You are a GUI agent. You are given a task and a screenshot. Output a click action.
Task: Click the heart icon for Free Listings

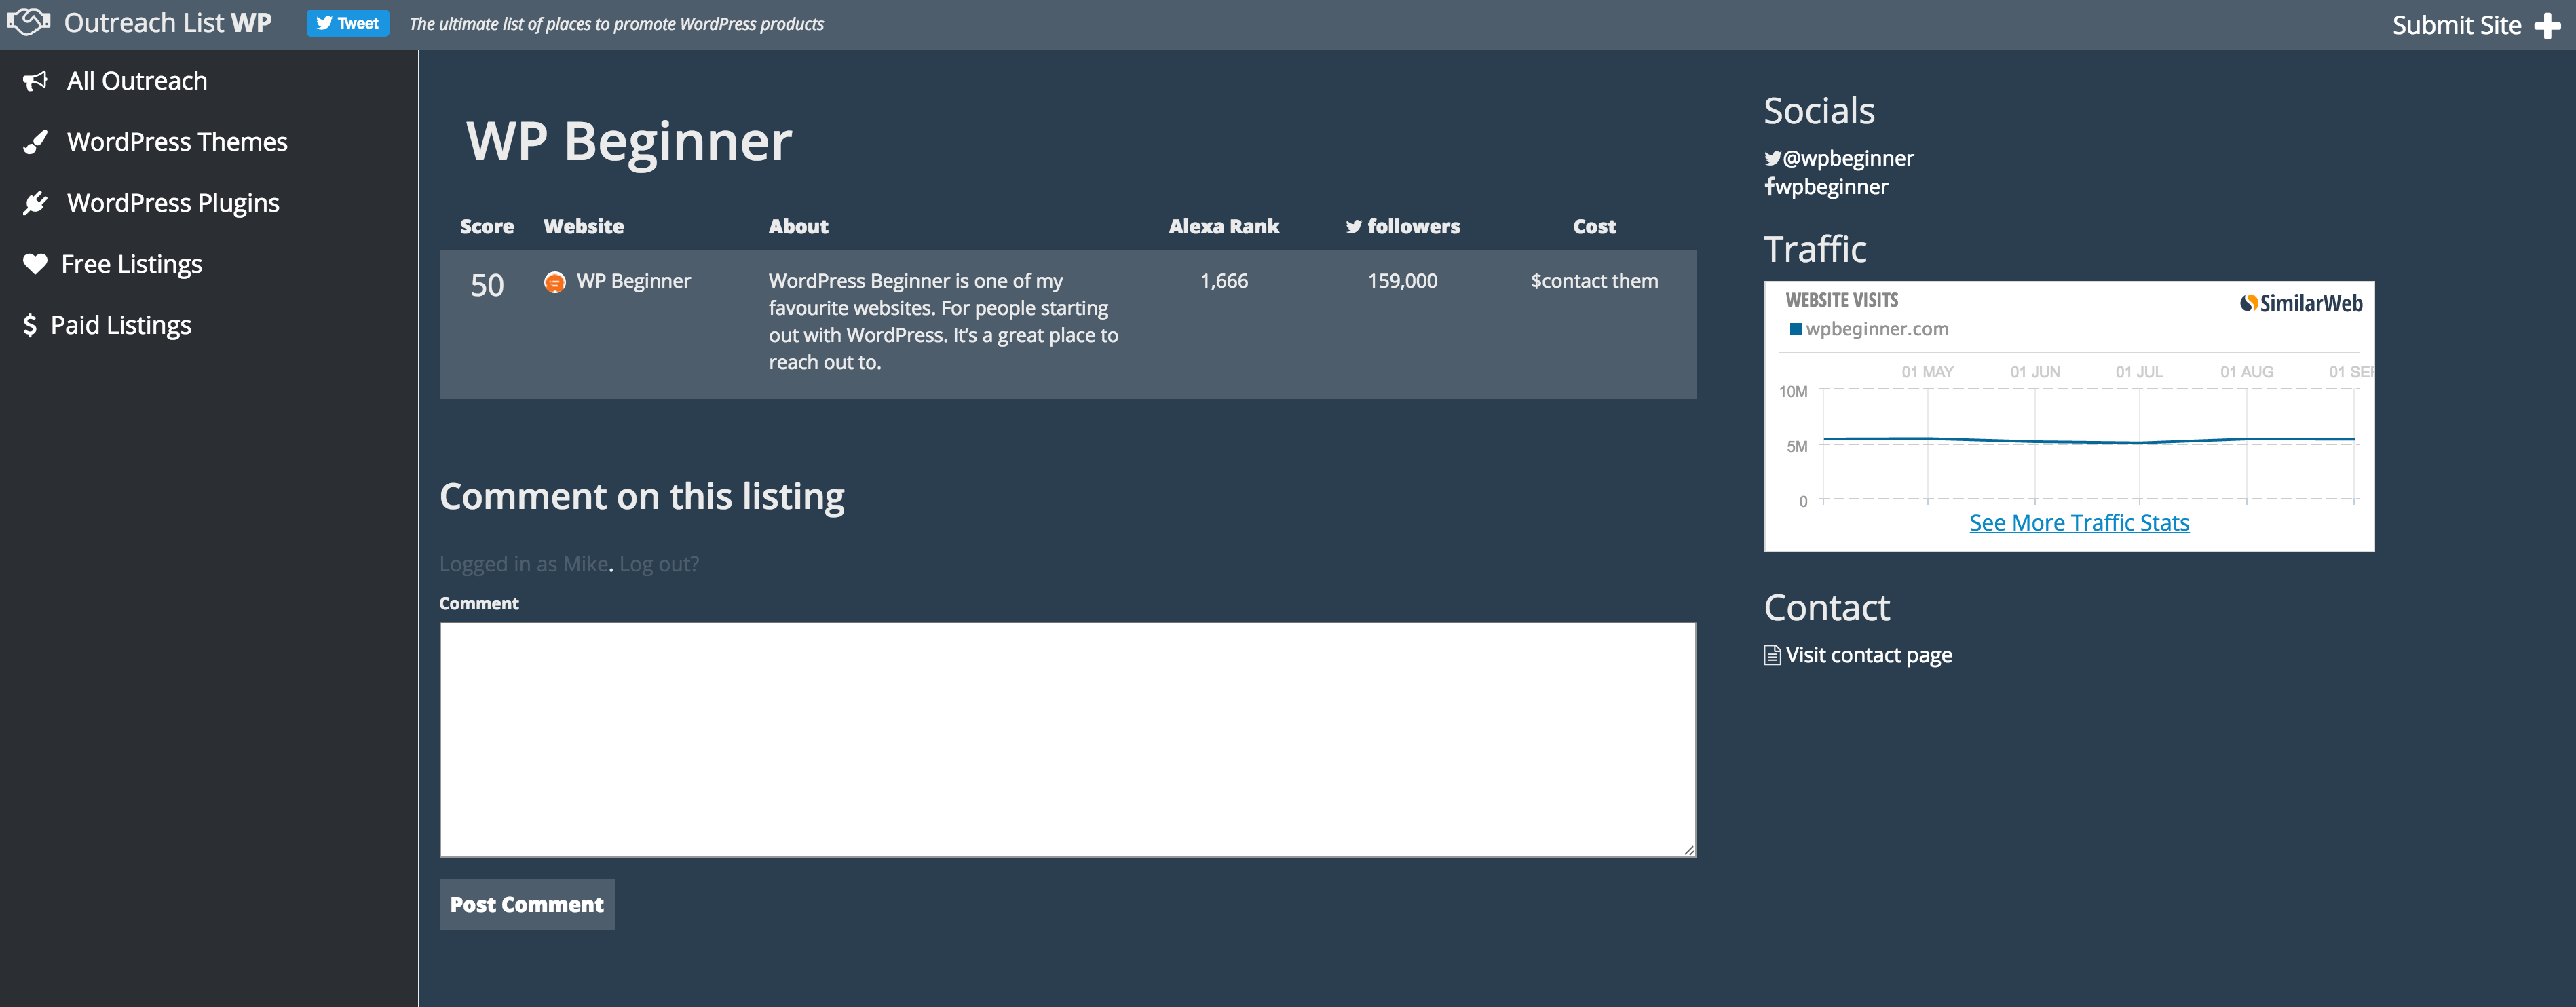(35, 264)
